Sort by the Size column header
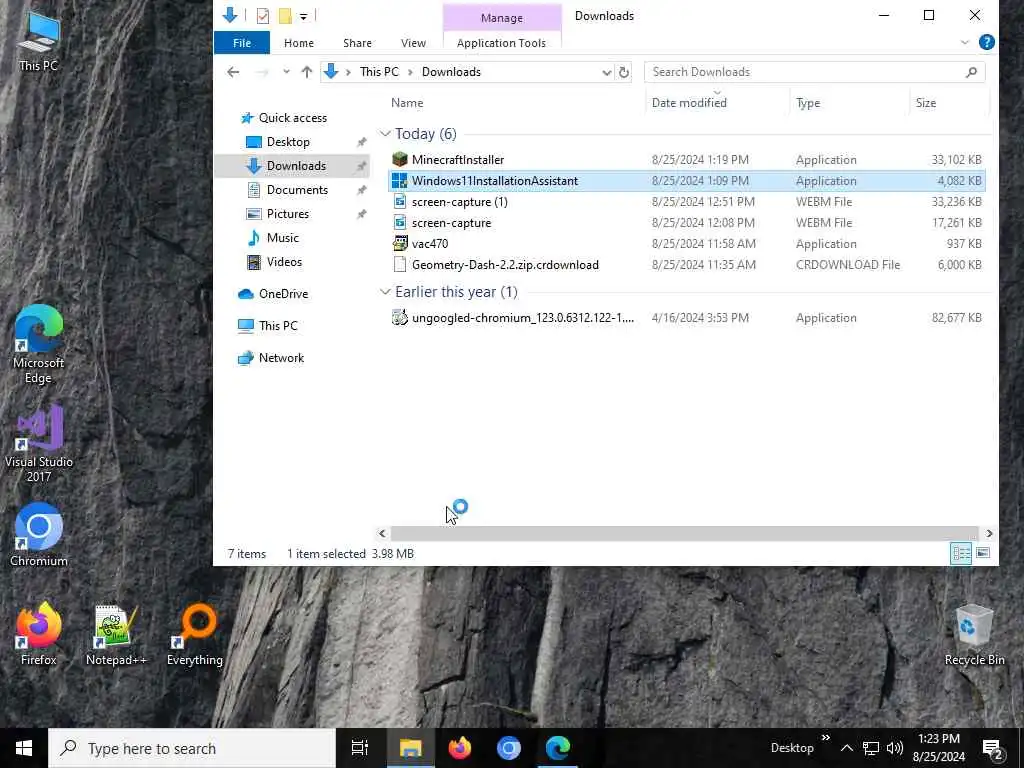The height and width of the screenshot is (768, 1024). pyautogui.click(x=925, y=103)
